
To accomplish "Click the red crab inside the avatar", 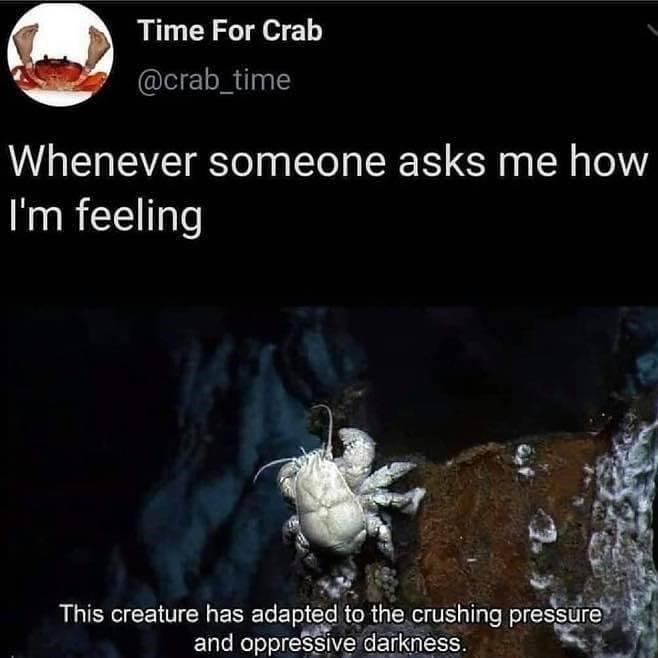I will [59, 75].
